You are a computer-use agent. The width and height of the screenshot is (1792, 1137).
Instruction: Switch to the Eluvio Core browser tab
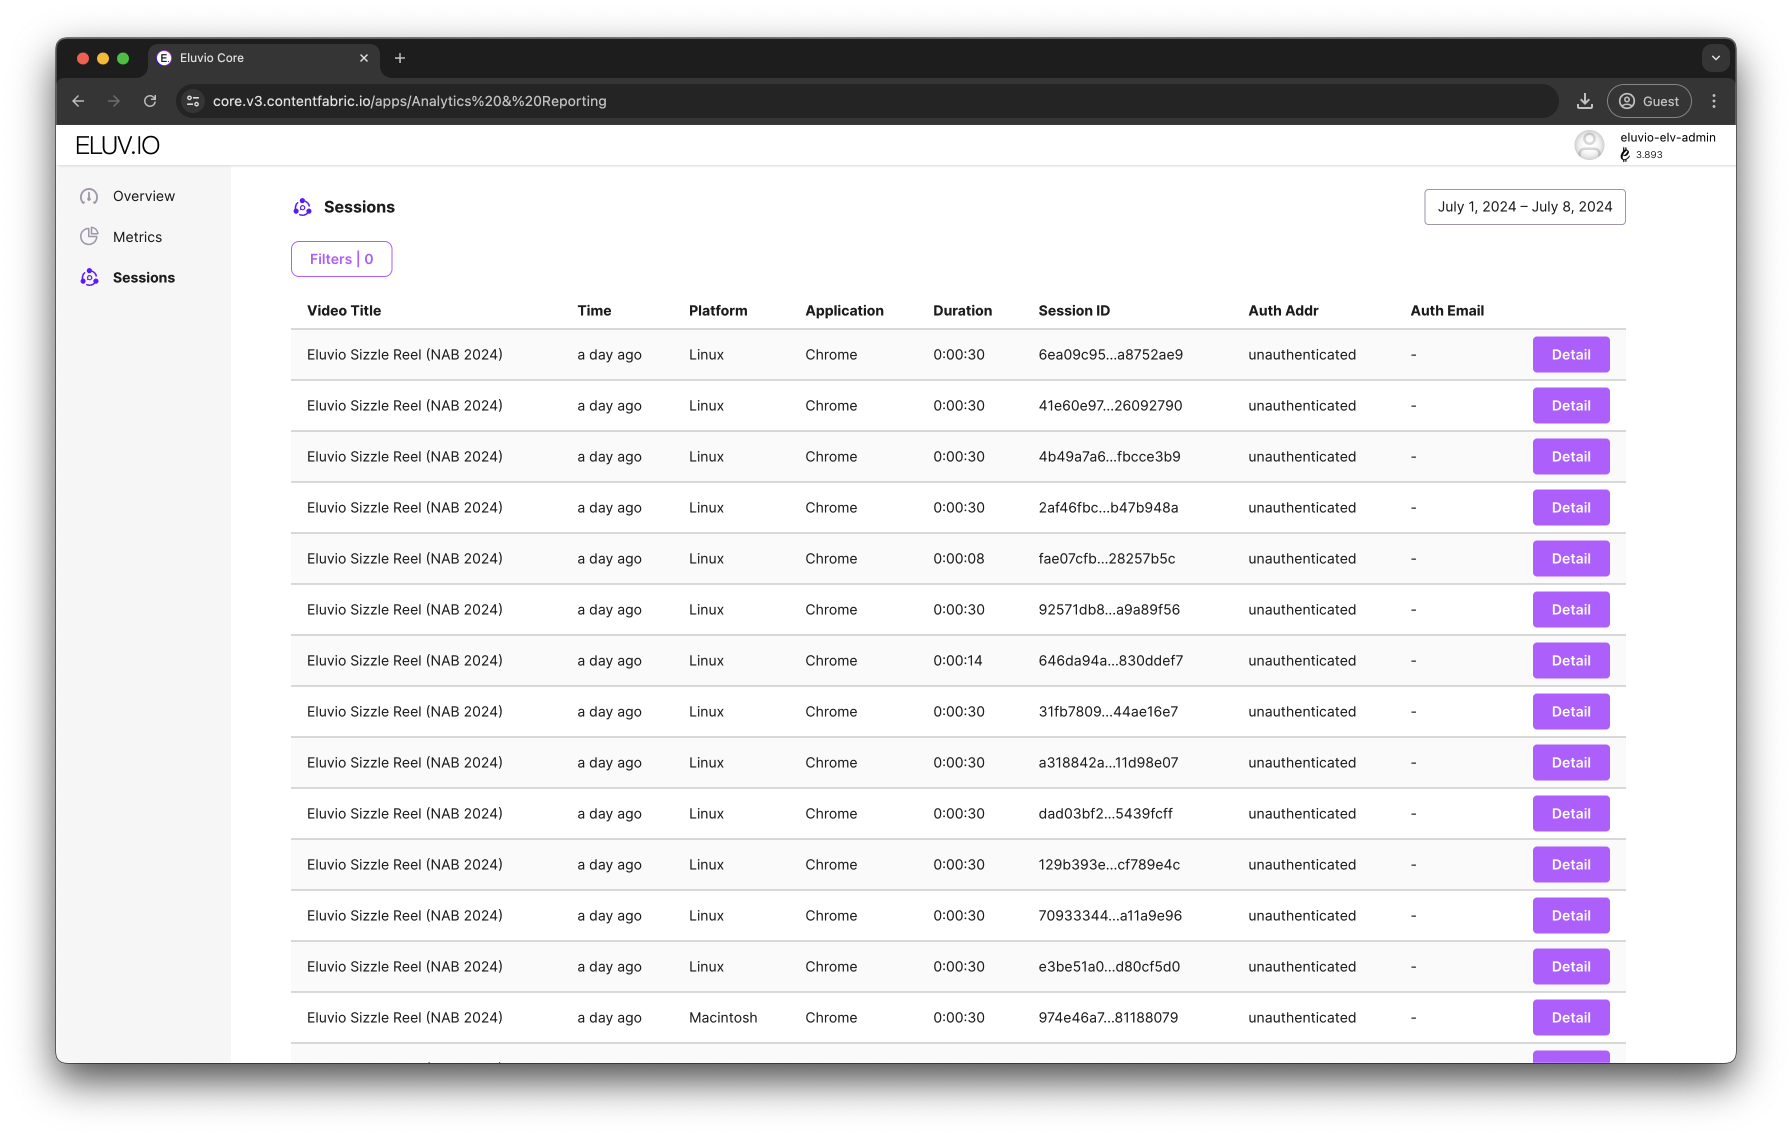[x=264, y=58]
